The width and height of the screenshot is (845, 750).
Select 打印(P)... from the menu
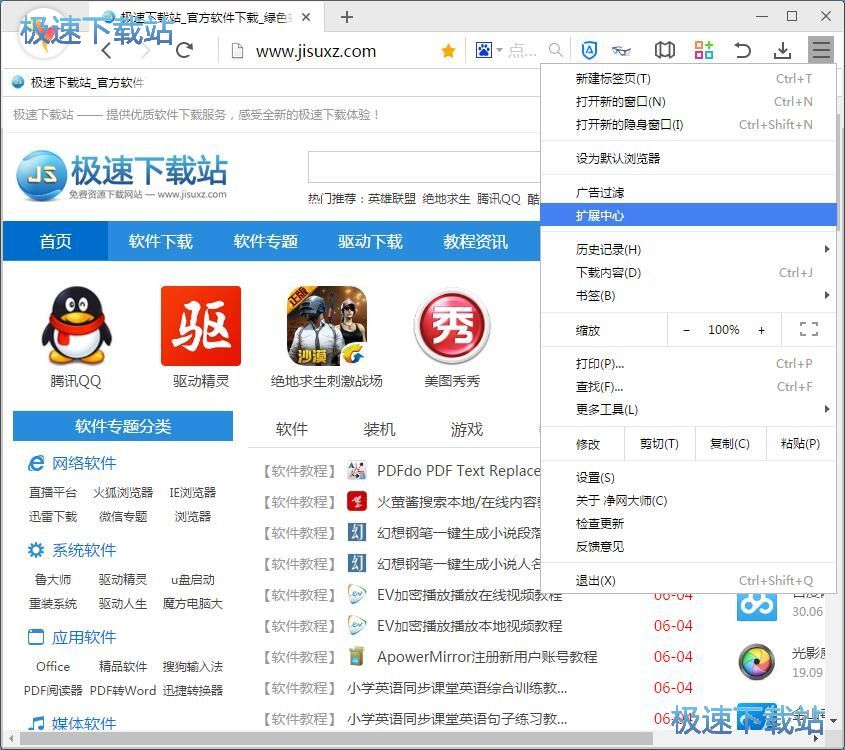point(688,364)
